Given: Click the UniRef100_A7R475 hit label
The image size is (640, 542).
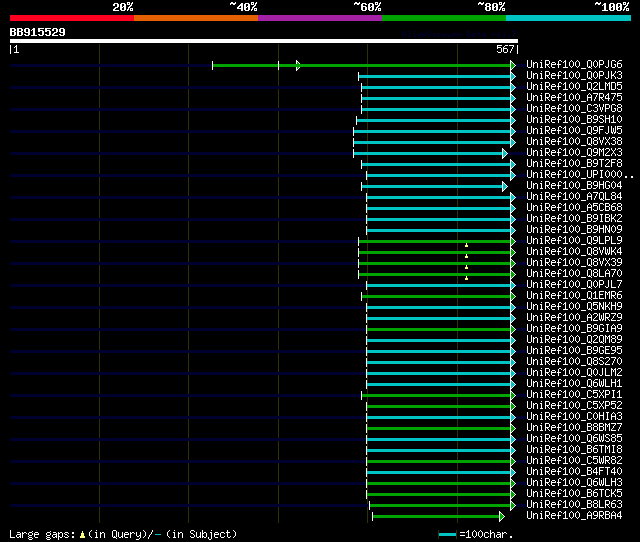Looking at the screenshot, I should (x=574, y=98).
